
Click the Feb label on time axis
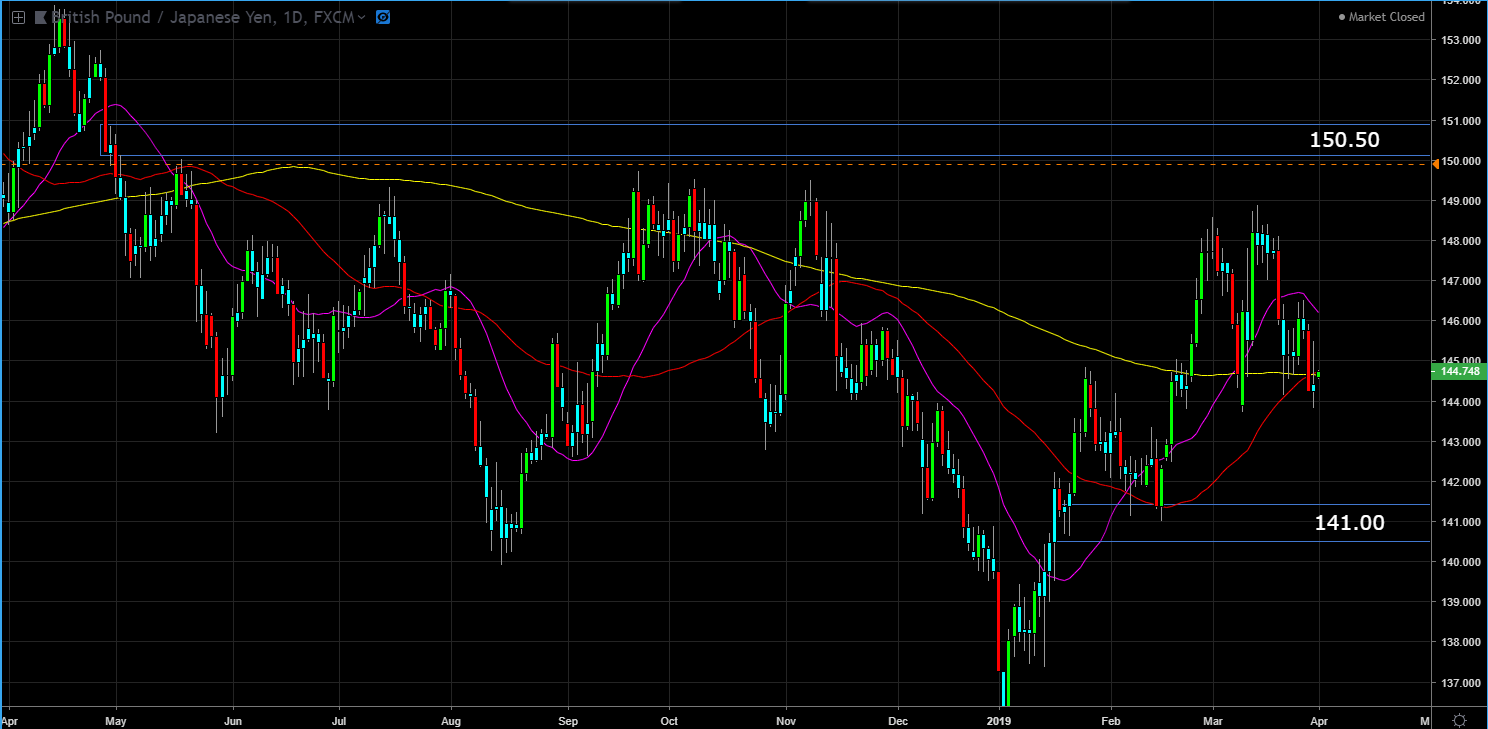1109,719
